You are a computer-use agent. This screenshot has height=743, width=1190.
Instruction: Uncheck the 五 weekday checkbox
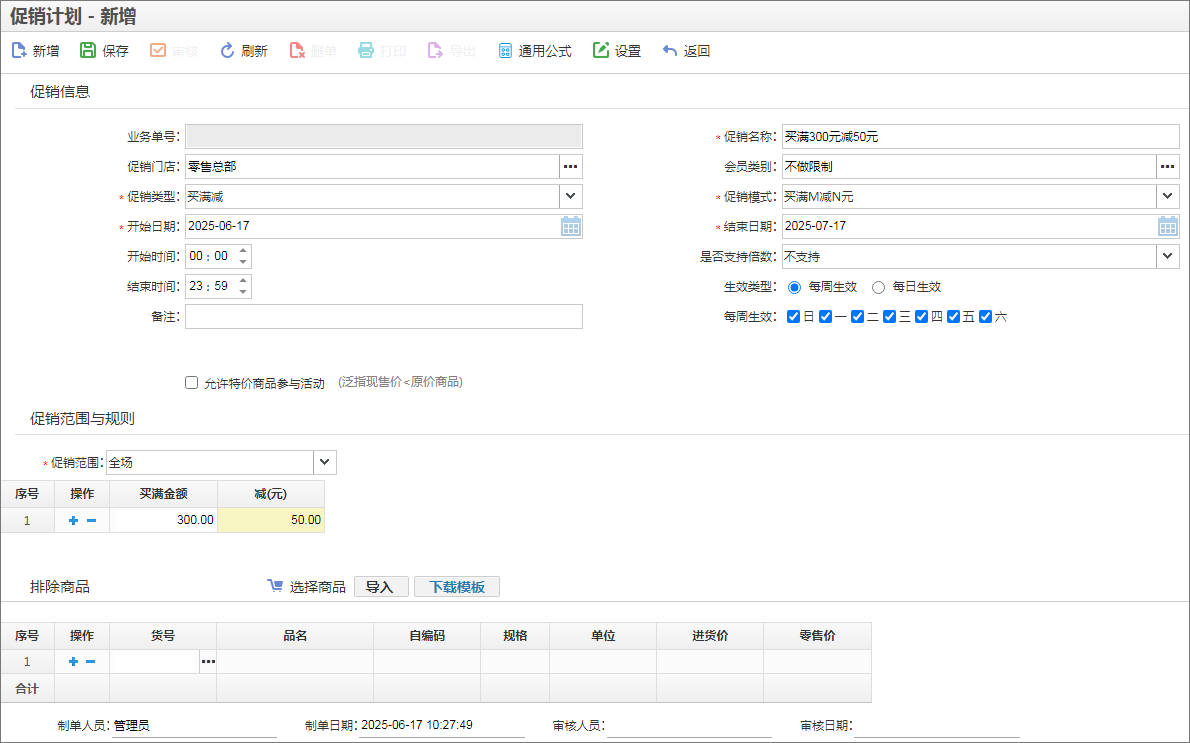click(953, 316)
